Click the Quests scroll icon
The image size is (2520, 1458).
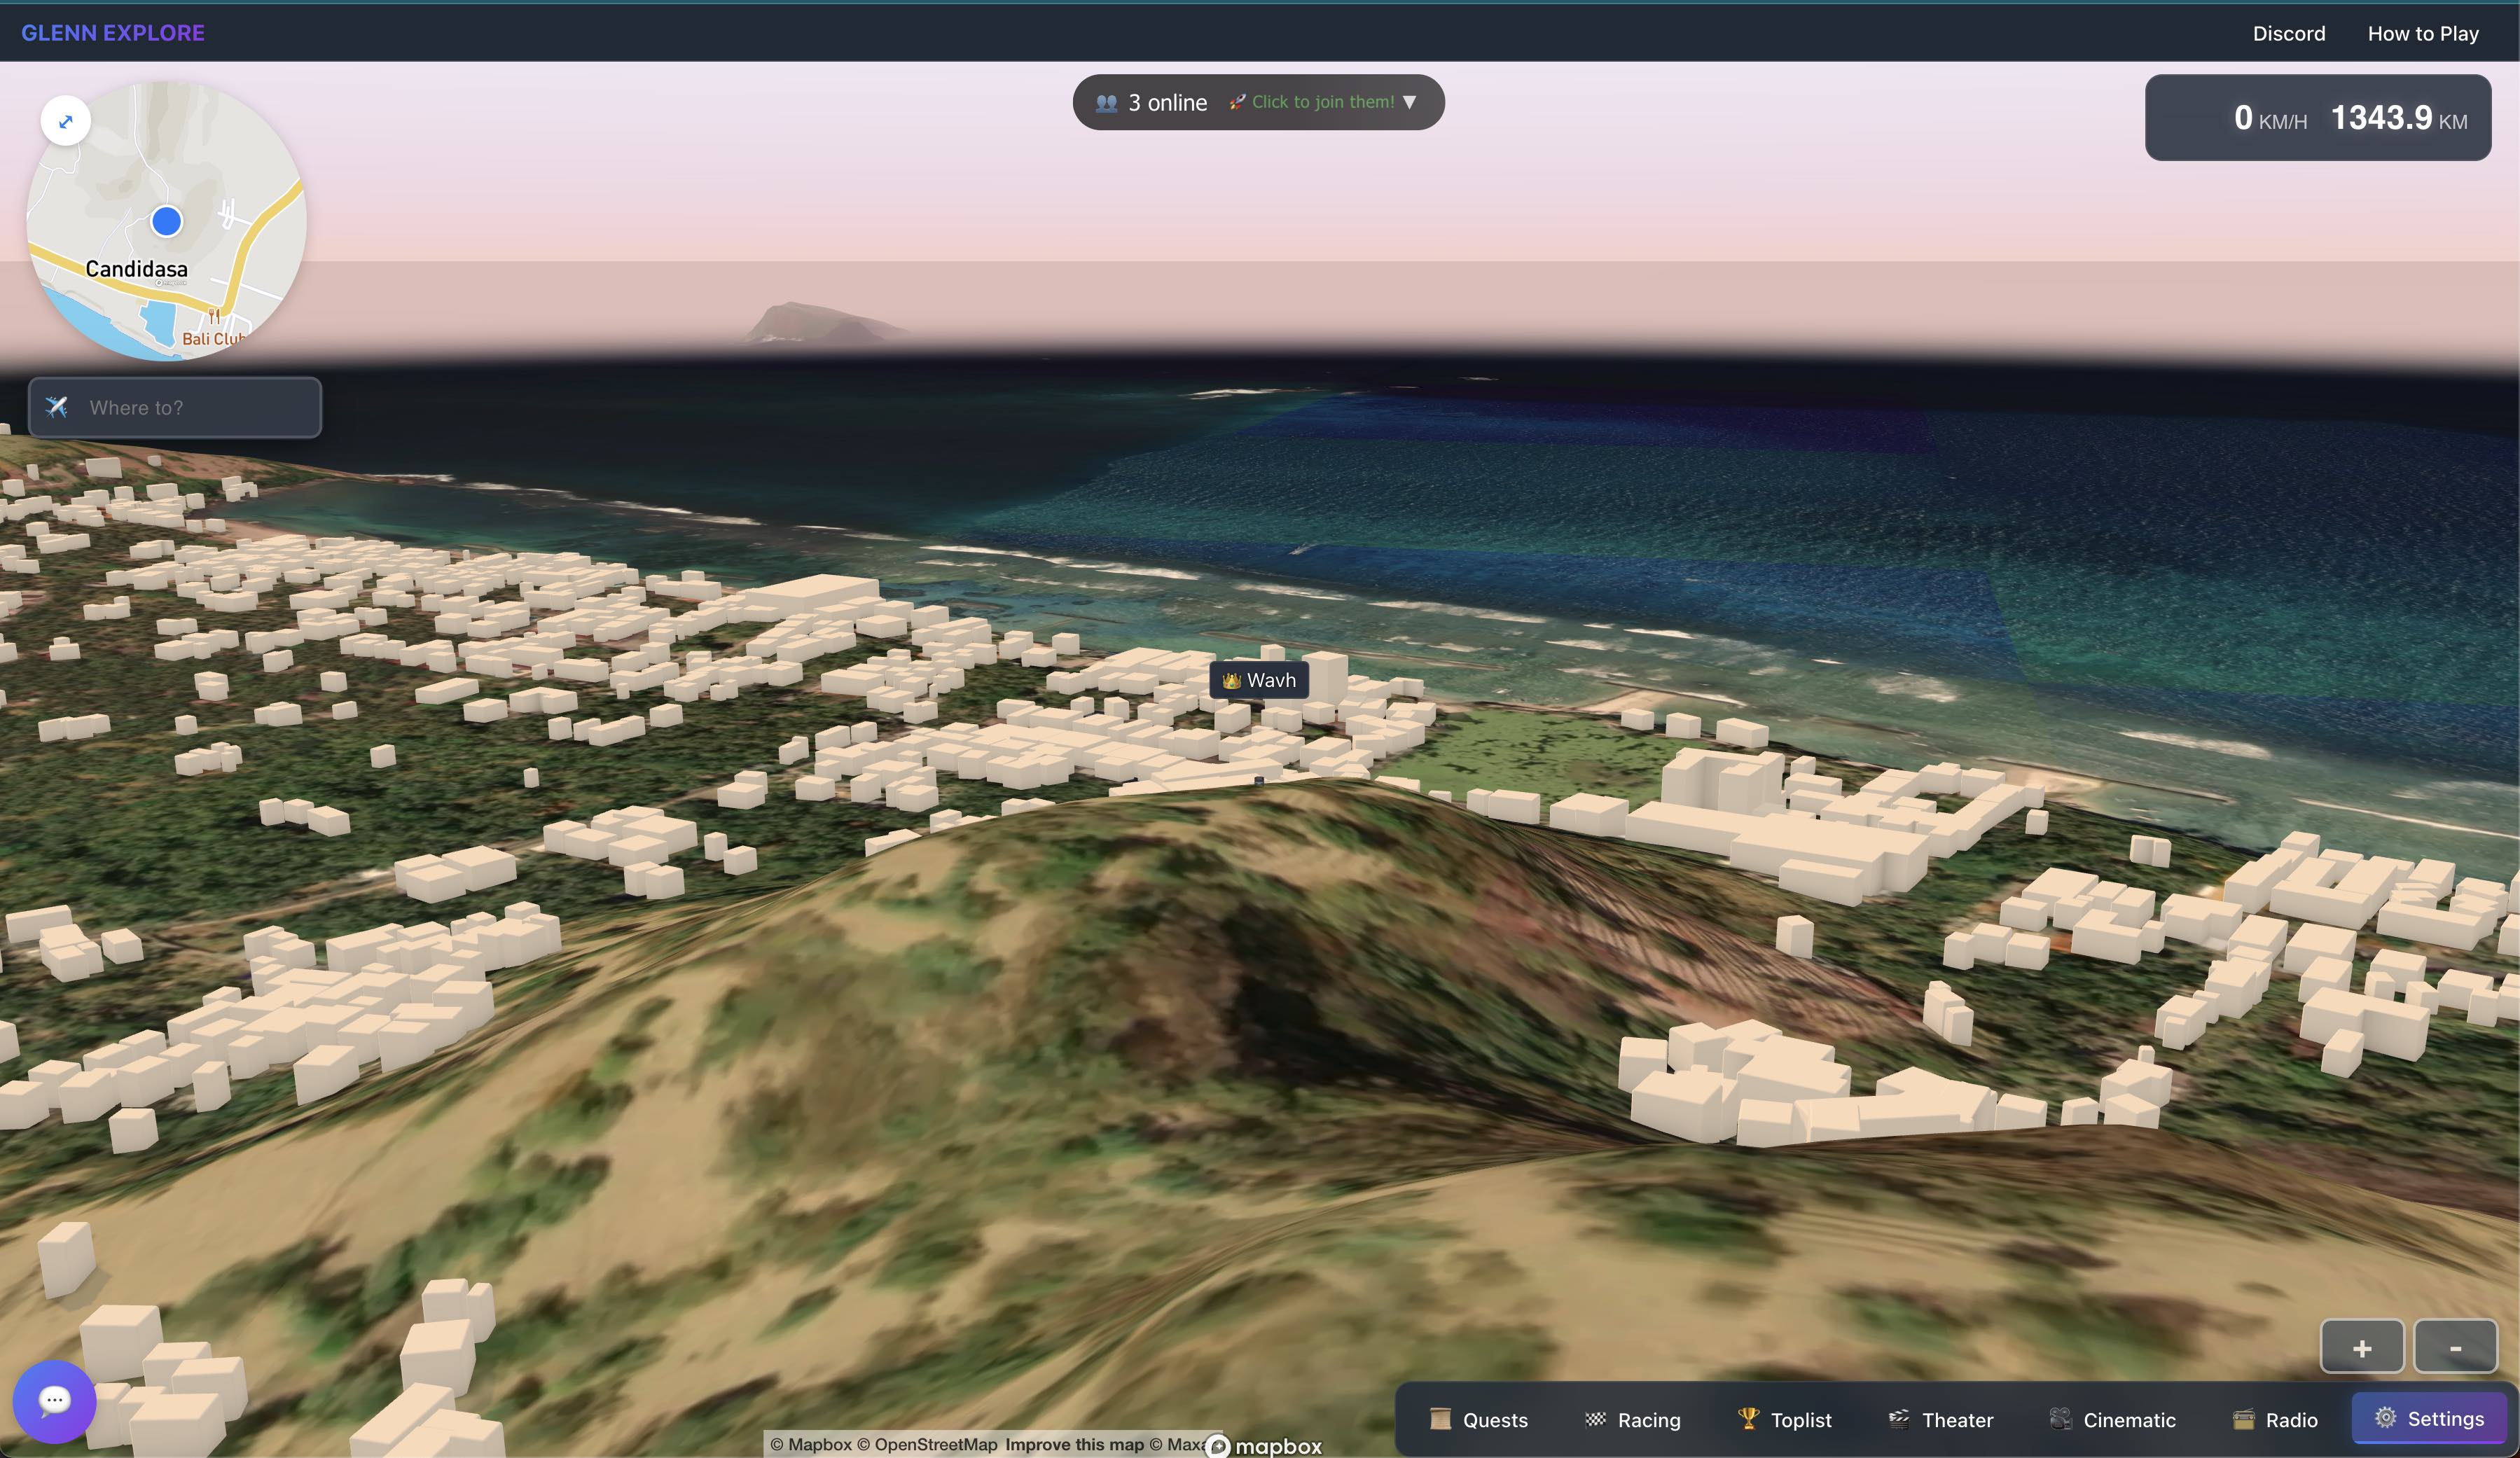[x=1440, y=1419]
